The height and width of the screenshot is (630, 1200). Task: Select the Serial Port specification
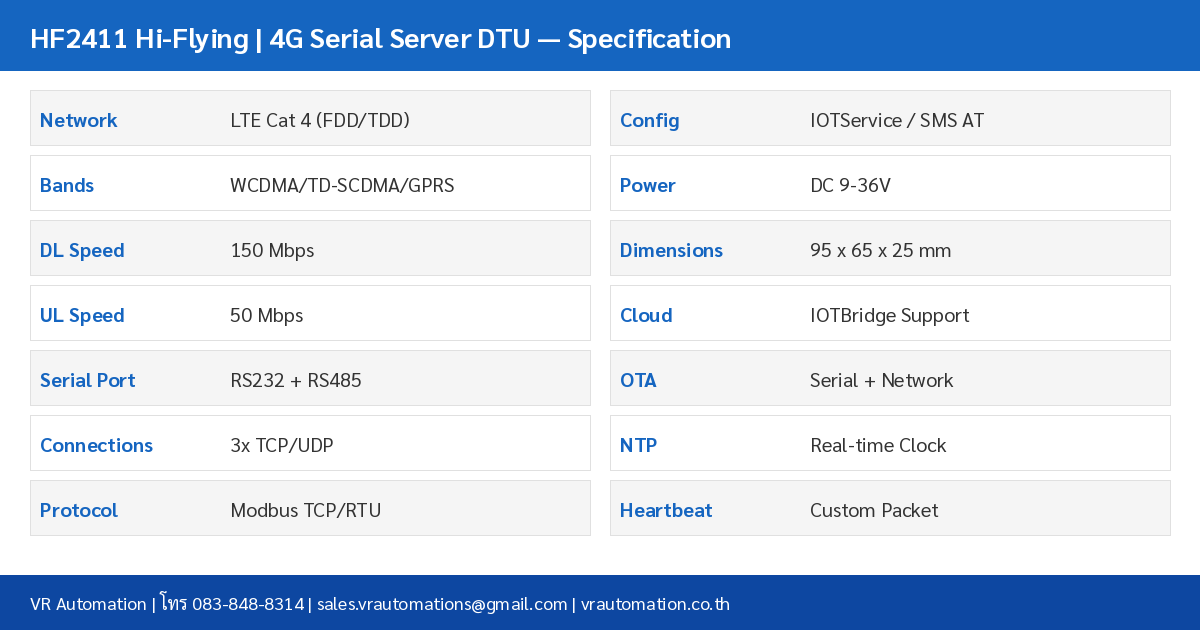[87, 380]
